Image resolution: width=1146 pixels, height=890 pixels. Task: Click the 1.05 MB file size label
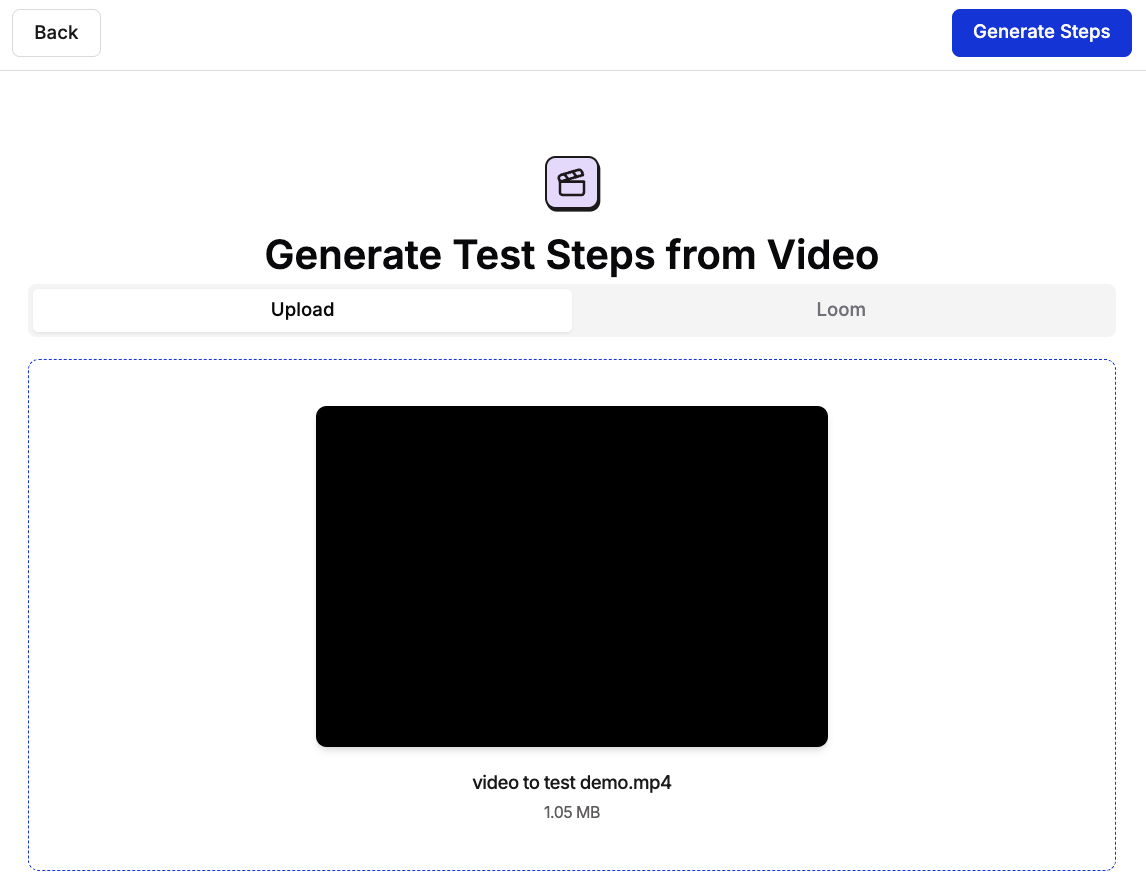click(x=571, y=812)
